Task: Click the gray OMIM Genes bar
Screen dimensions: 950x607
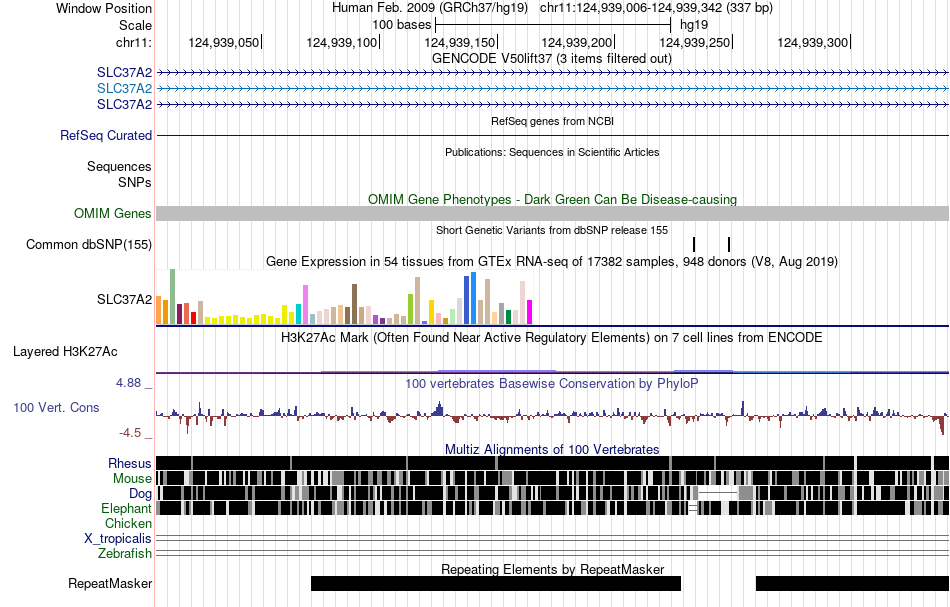Action: 553,213
